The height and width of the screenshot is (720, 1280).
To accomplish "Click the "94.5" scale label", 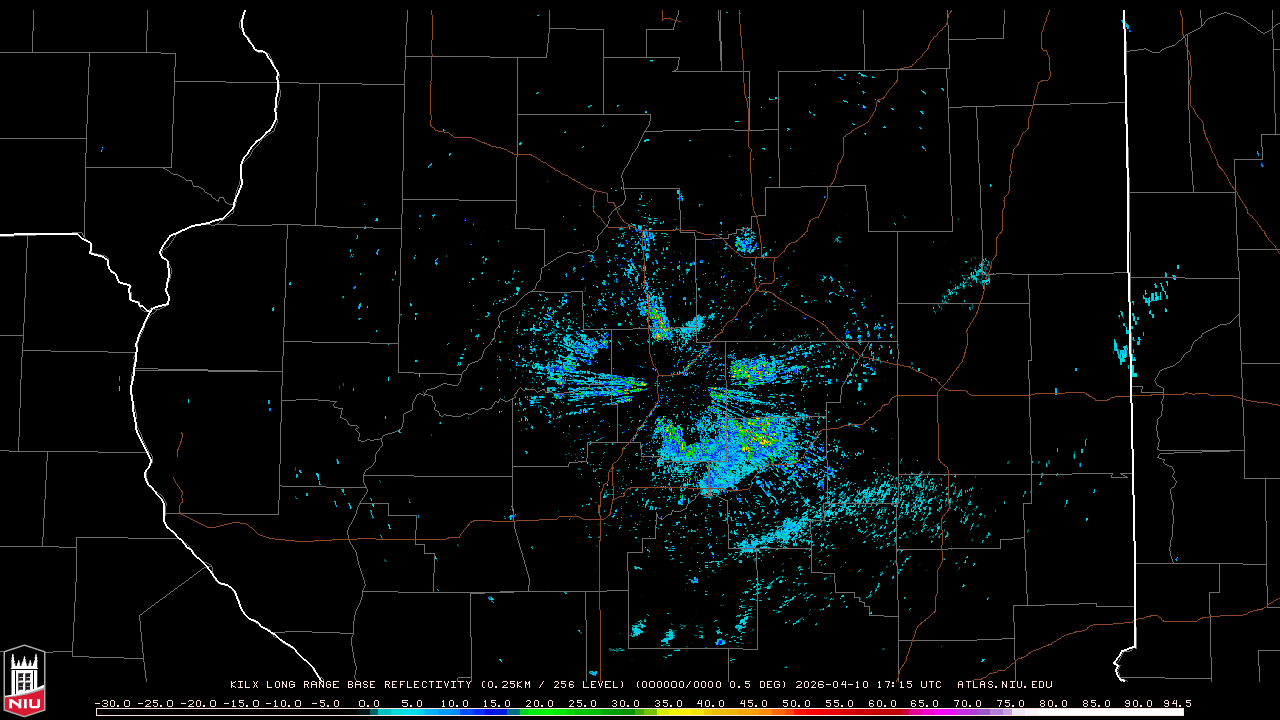I will [x=1177, y=703].
